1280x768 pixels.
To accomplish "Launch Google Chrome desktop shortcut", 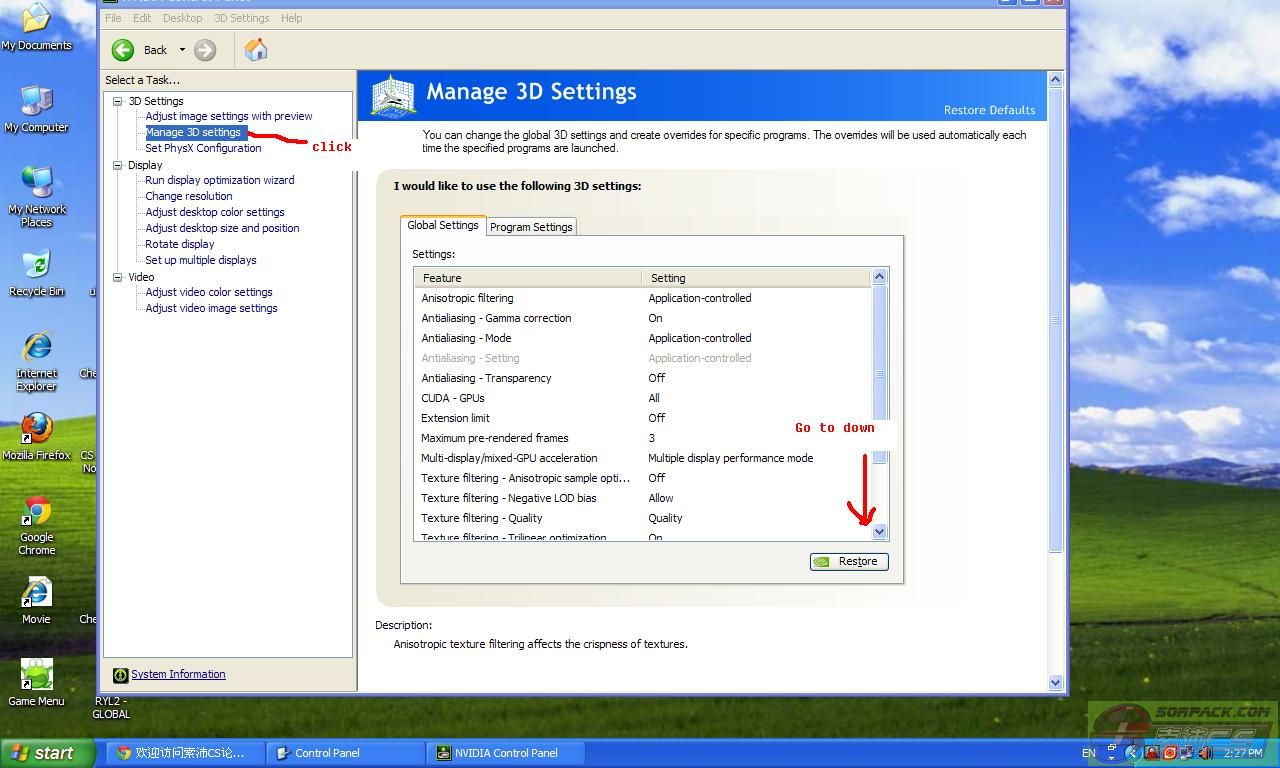I will tap(37, 512).
